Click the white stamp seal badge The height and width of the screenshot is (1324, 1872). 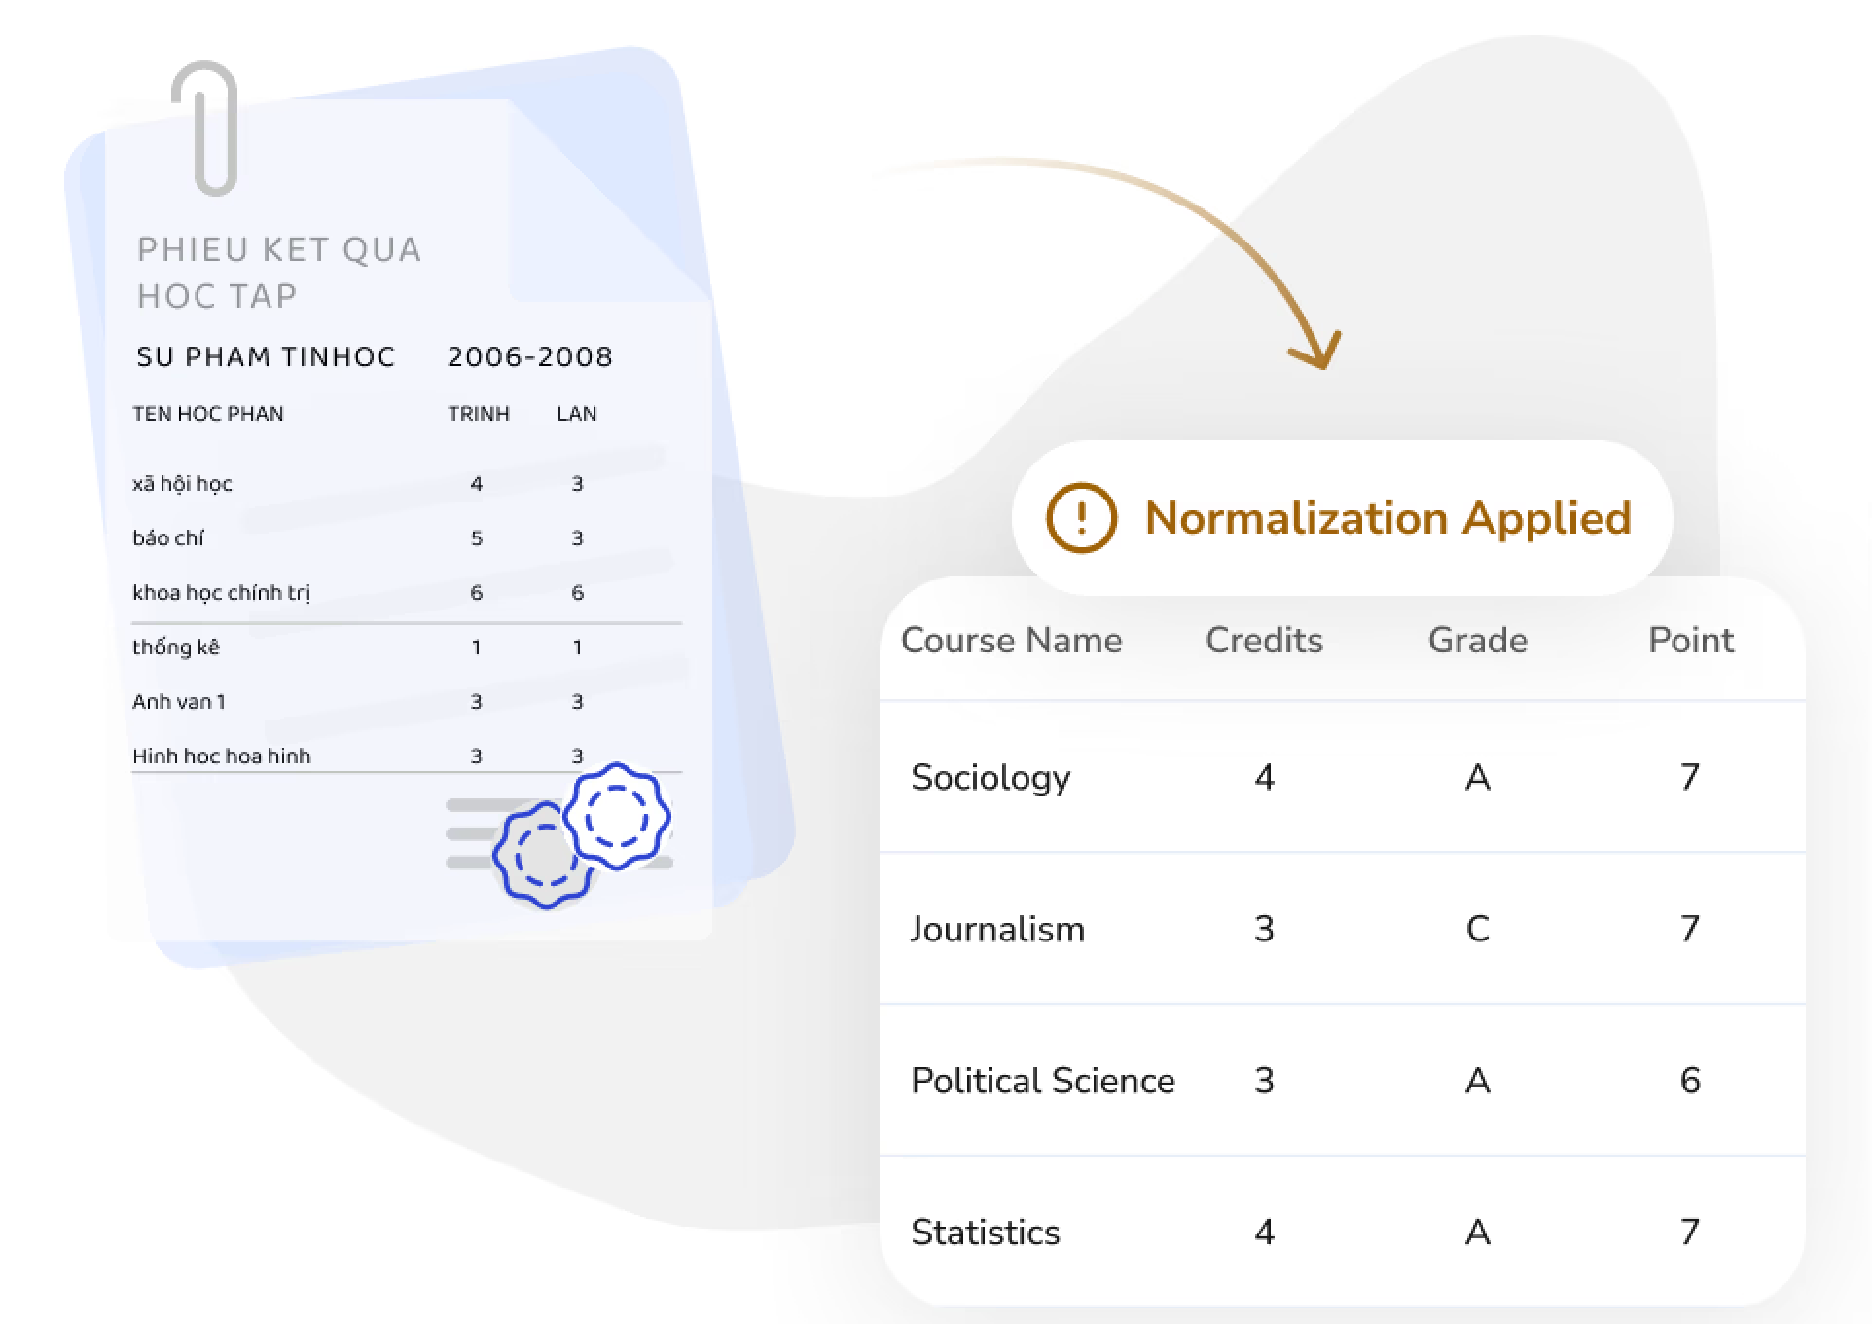tap(617, 816)
